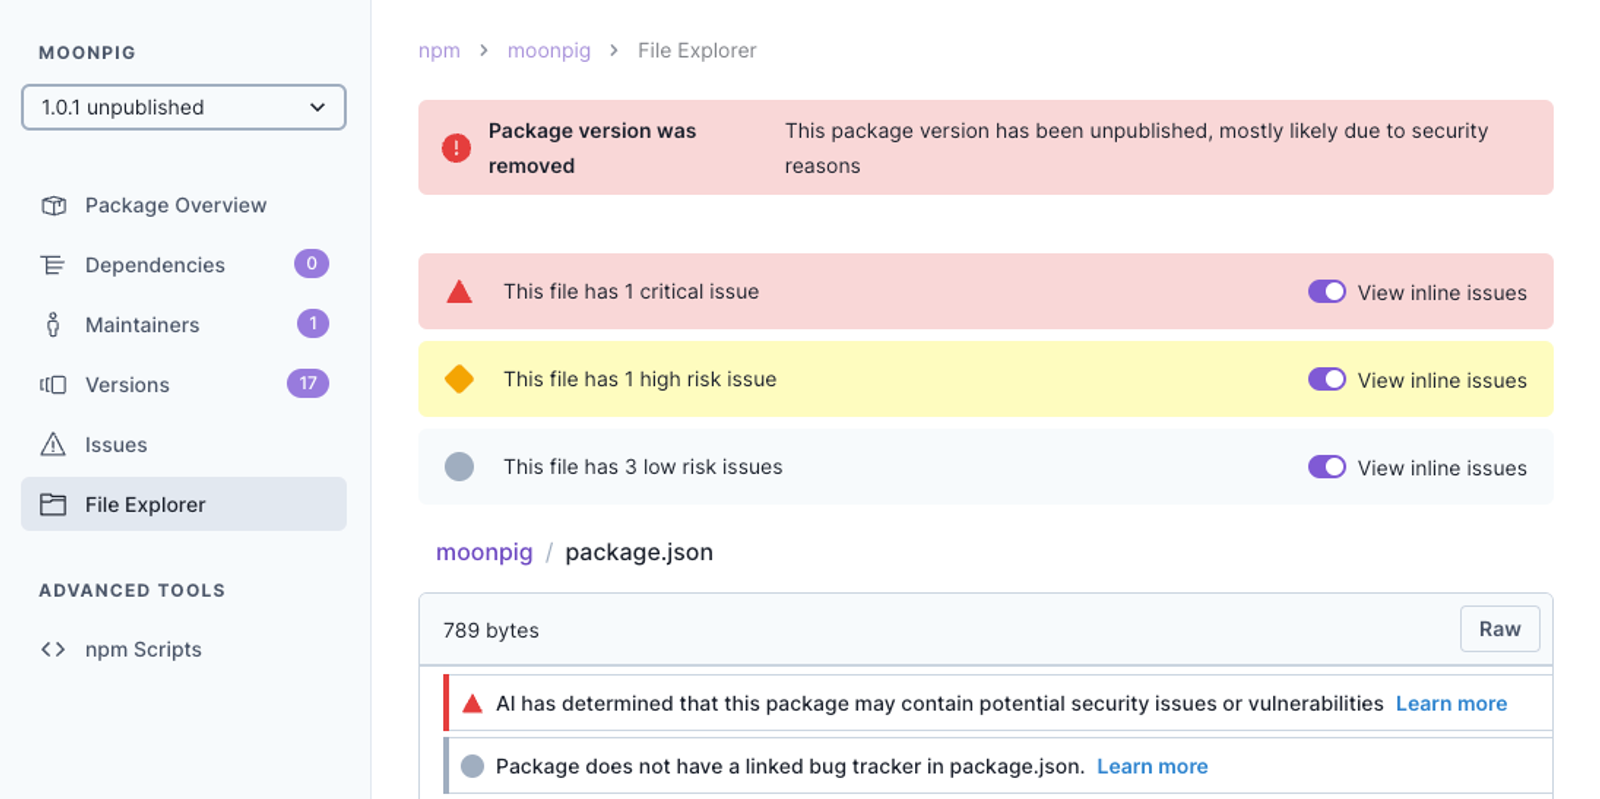
Task: Click breadcrumb chevron after npm
Action: tap(484, 50)
